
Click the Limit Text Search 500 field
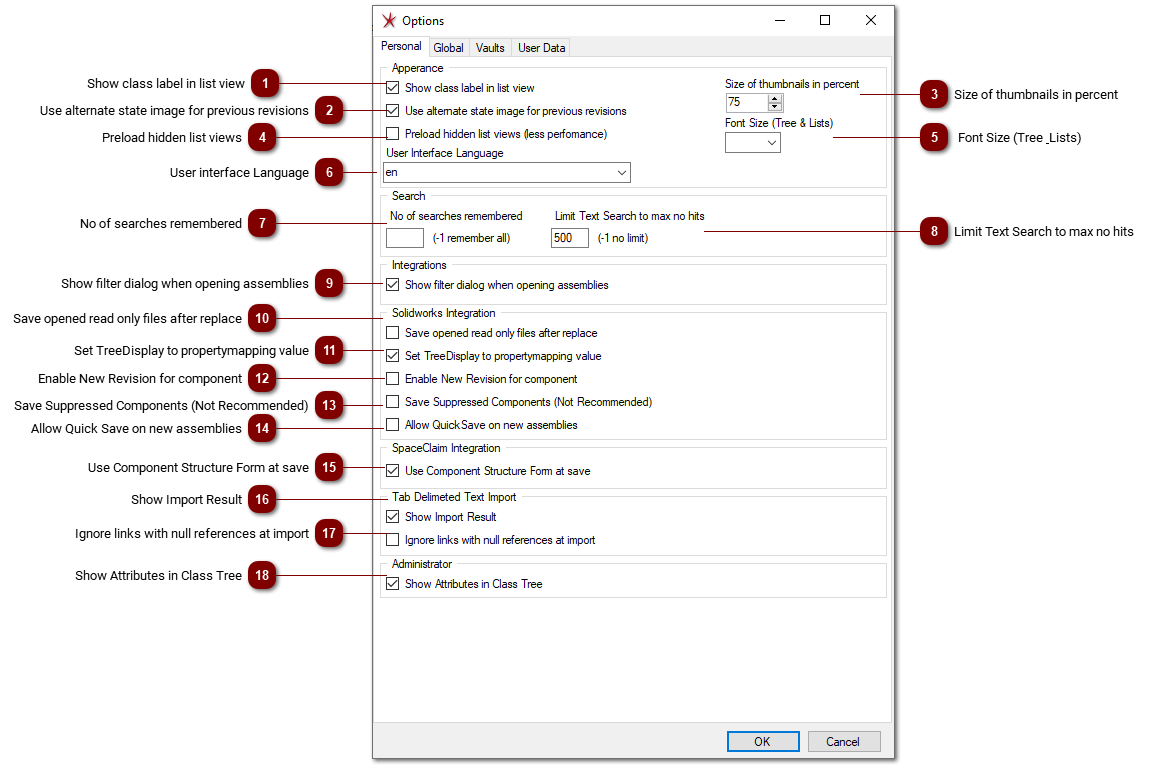click(570, 238)
